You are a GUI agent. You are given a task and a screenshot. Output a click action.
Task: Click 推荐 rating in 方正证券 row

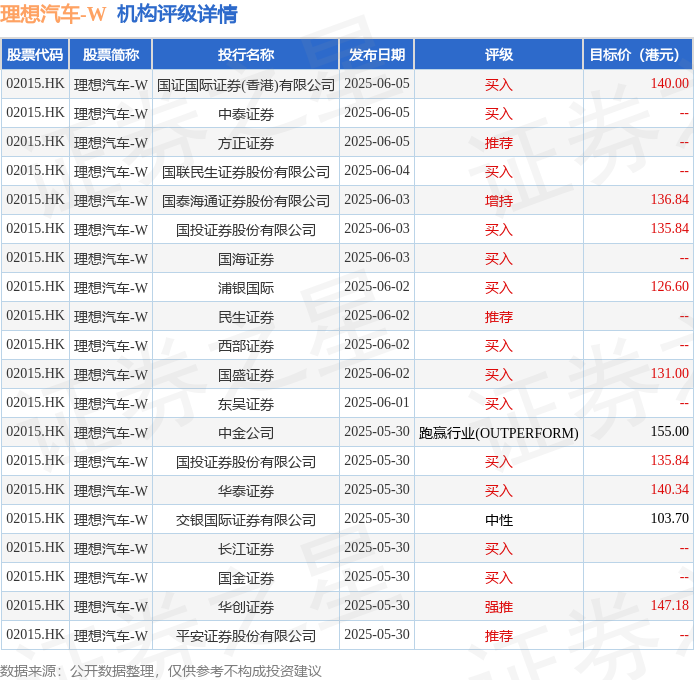coord(499,143)
